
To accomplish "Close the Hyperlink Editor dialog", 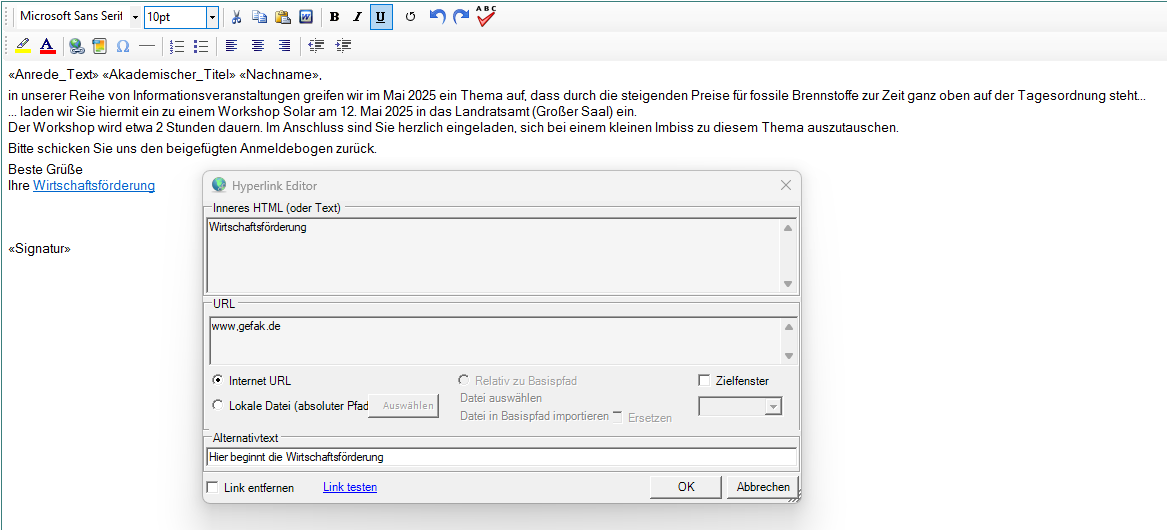I will tap(785, 185).
